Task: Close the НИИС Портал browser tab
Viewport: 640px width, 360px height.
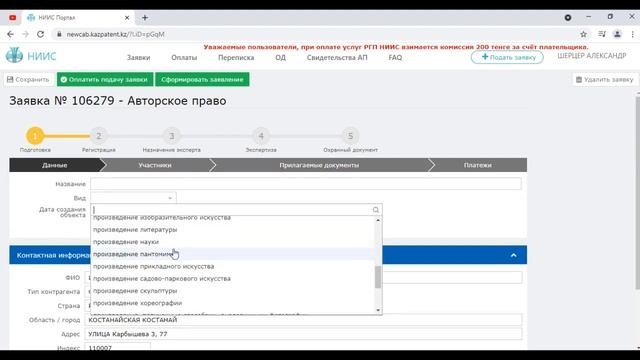Action: point(127,18)
